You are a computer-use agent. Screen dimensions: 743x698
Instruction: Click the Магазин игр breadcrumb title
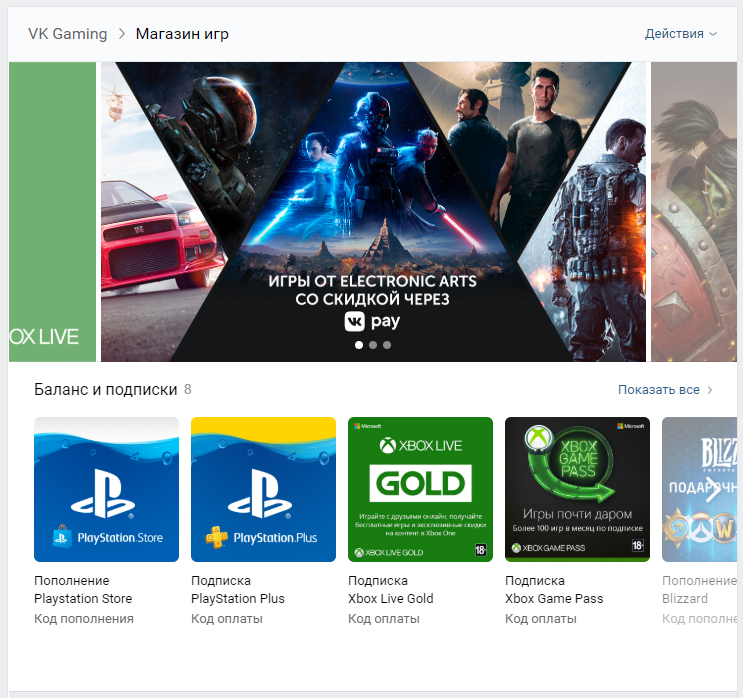(x=182, y=34)
